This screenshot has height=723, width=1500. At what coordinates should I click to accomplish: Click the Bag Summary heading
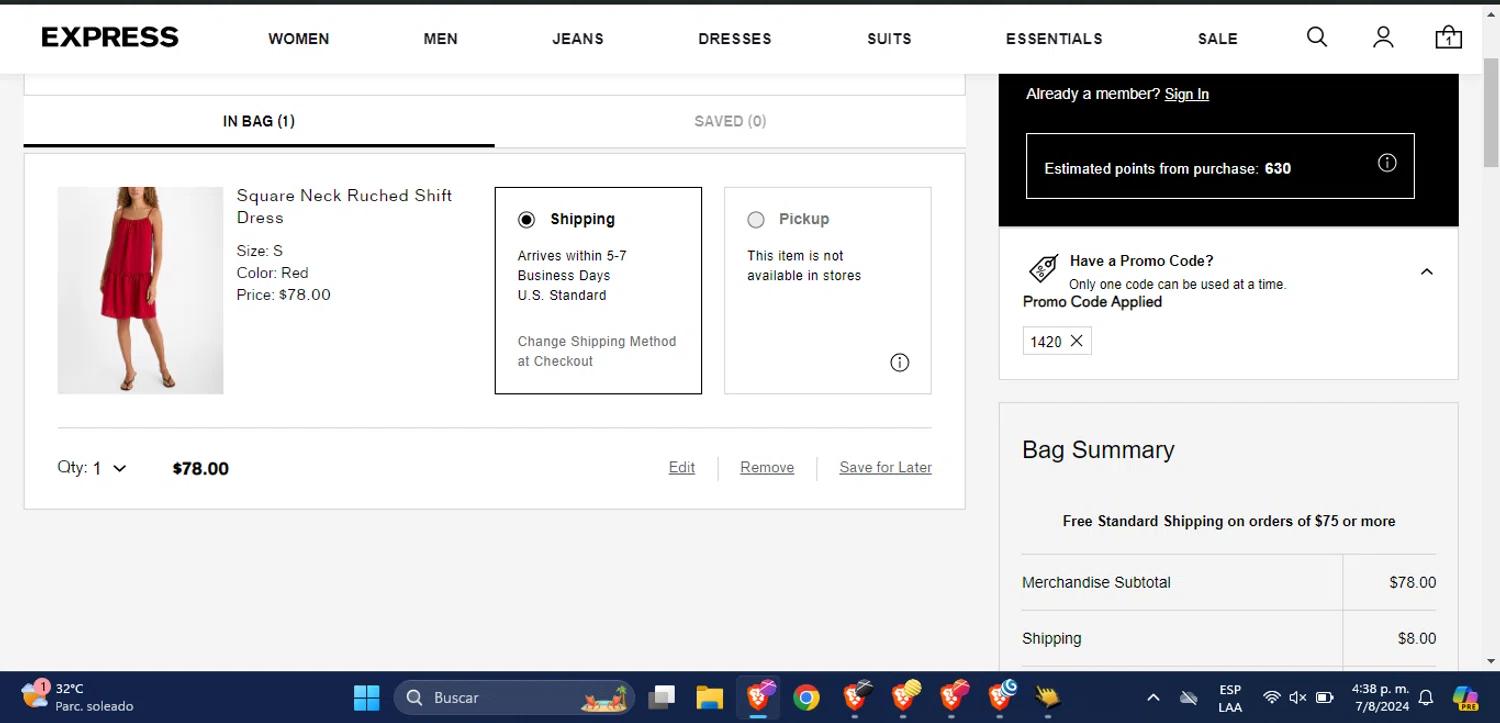1098,450
